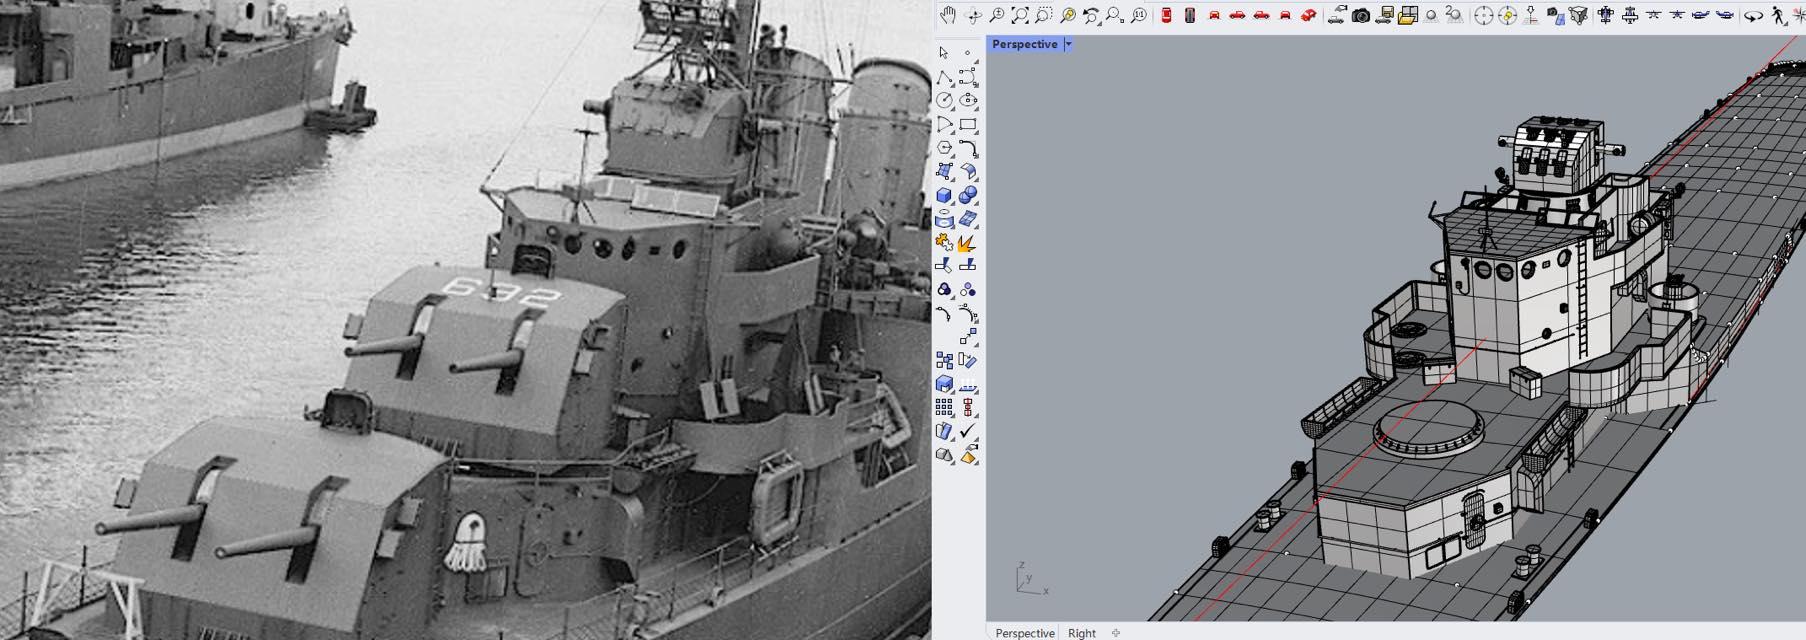The image size is (1806, 640).
Task: Click the Join puzzle piece icon
Action: point(944,243)
